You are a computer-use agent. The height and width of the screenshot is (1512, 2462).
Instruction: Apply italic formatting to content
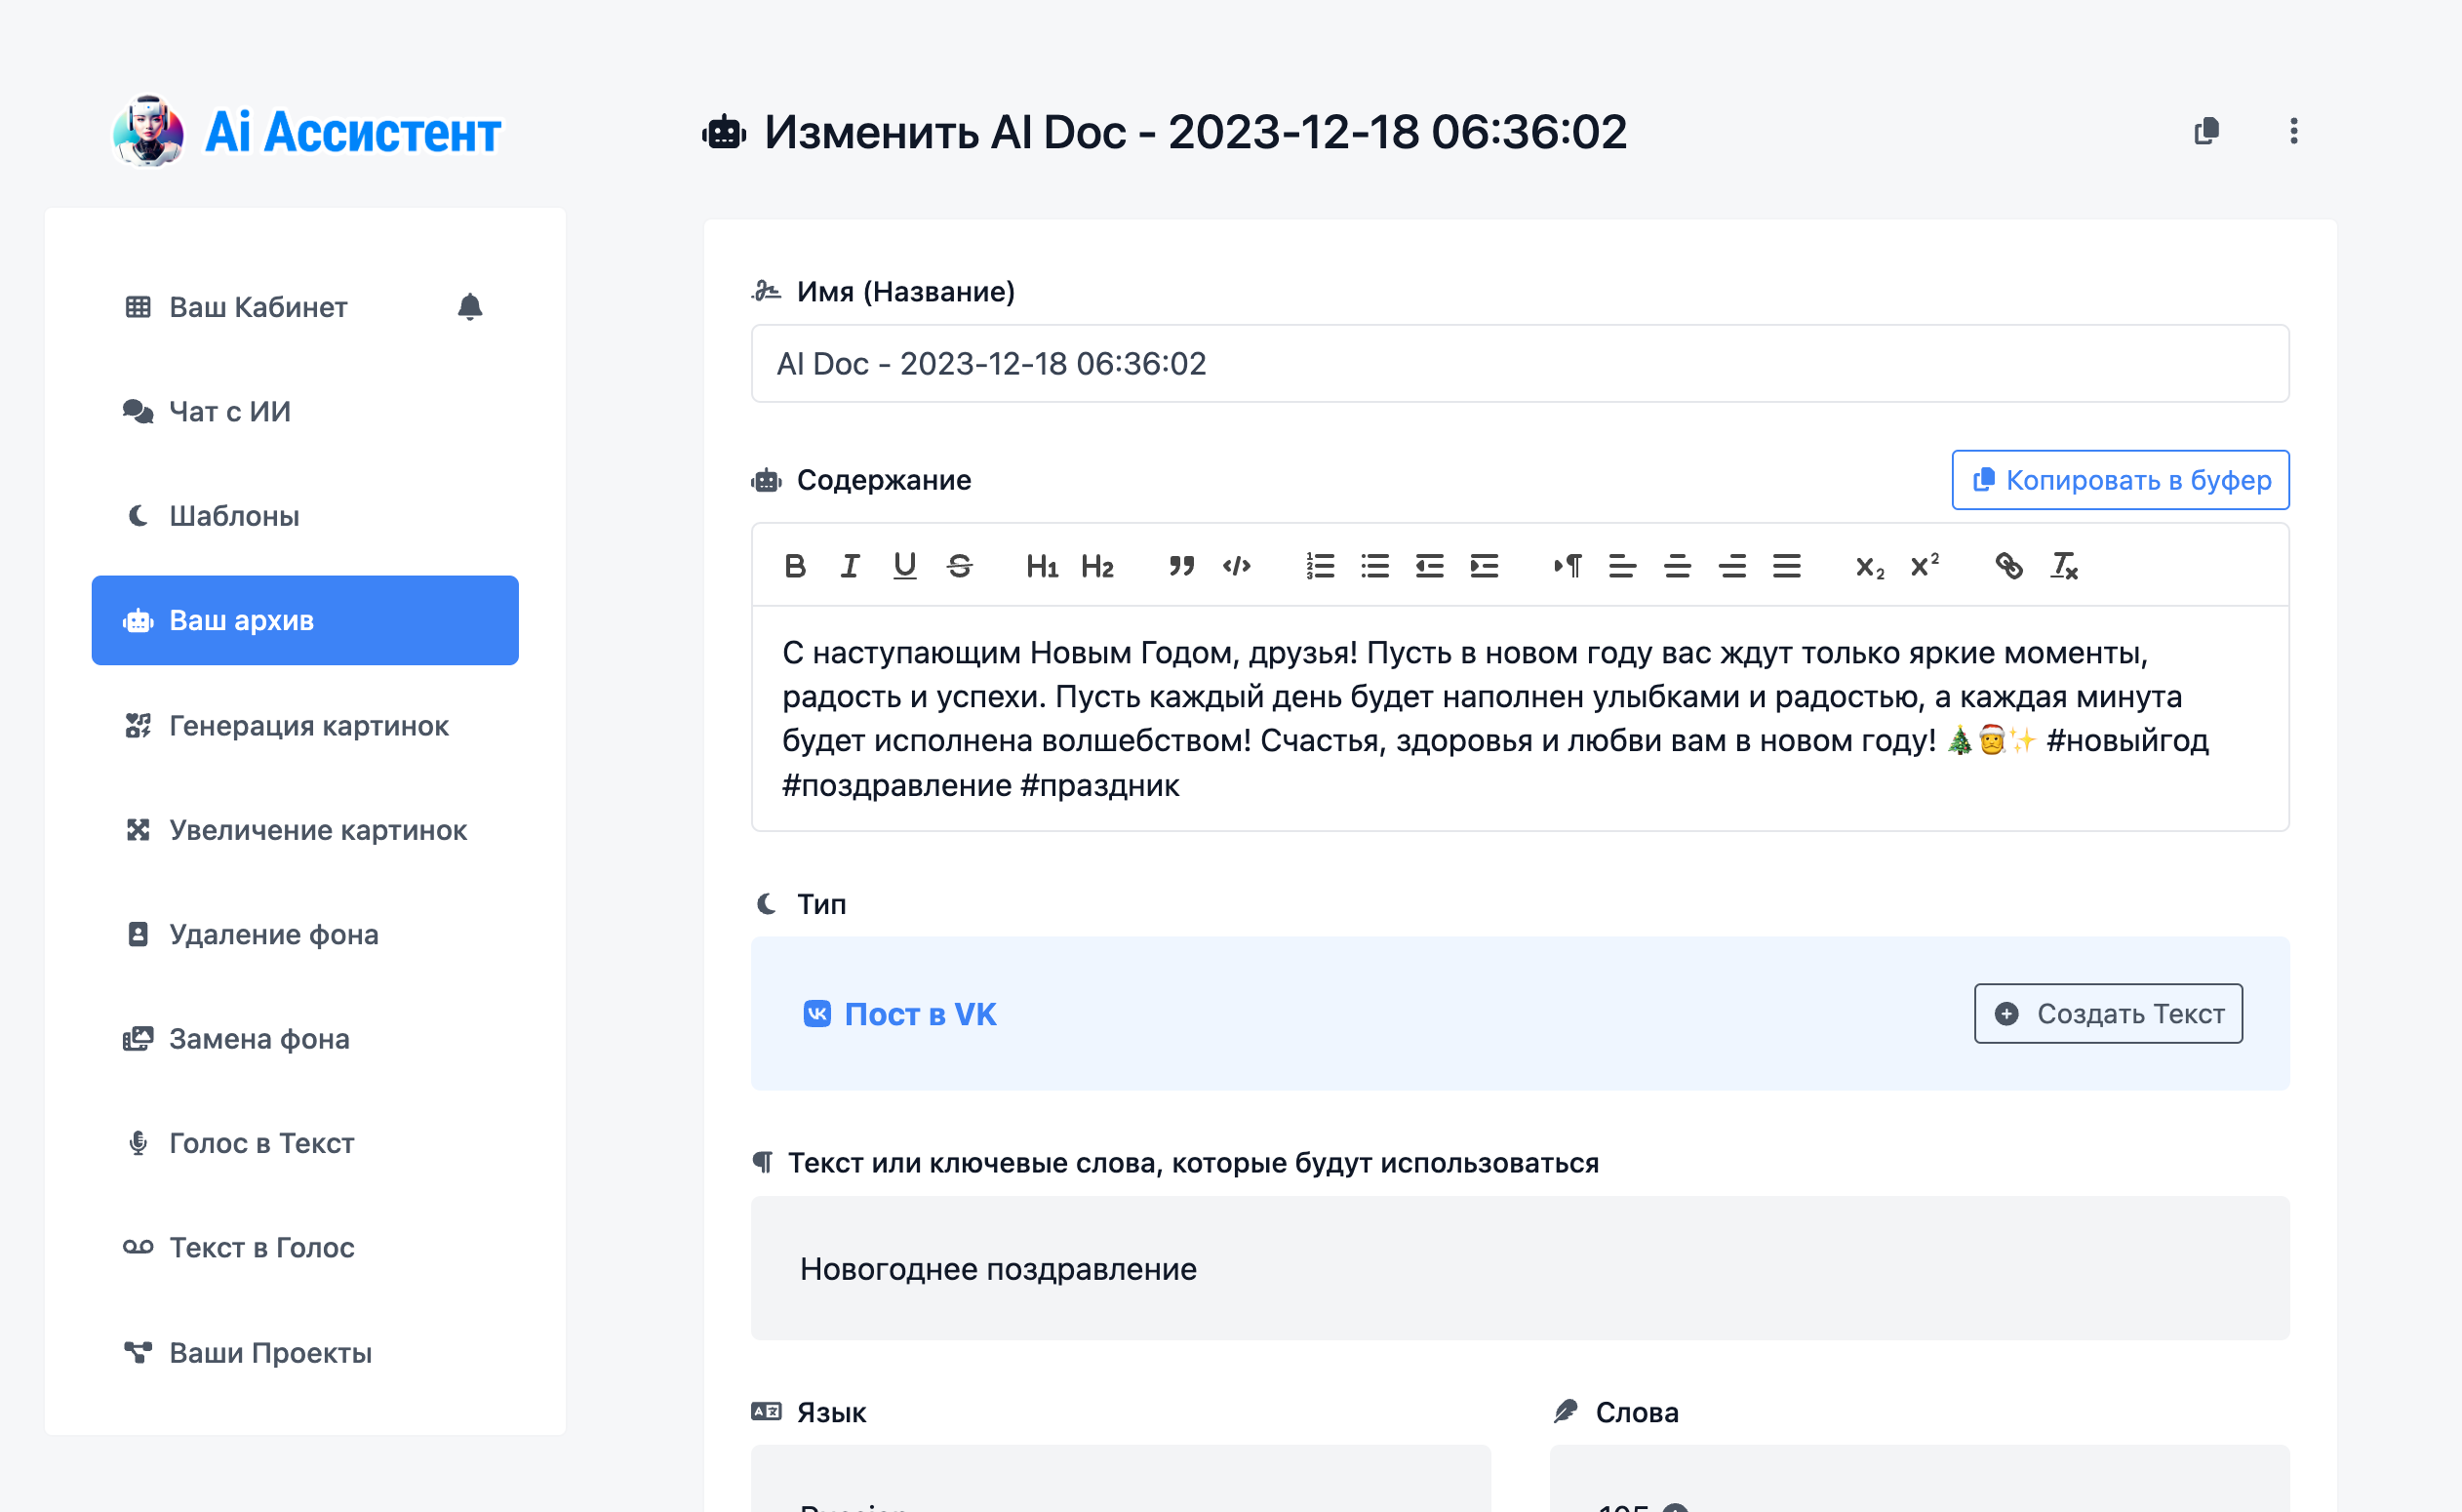pyautogui.click(x=850, y=566)
